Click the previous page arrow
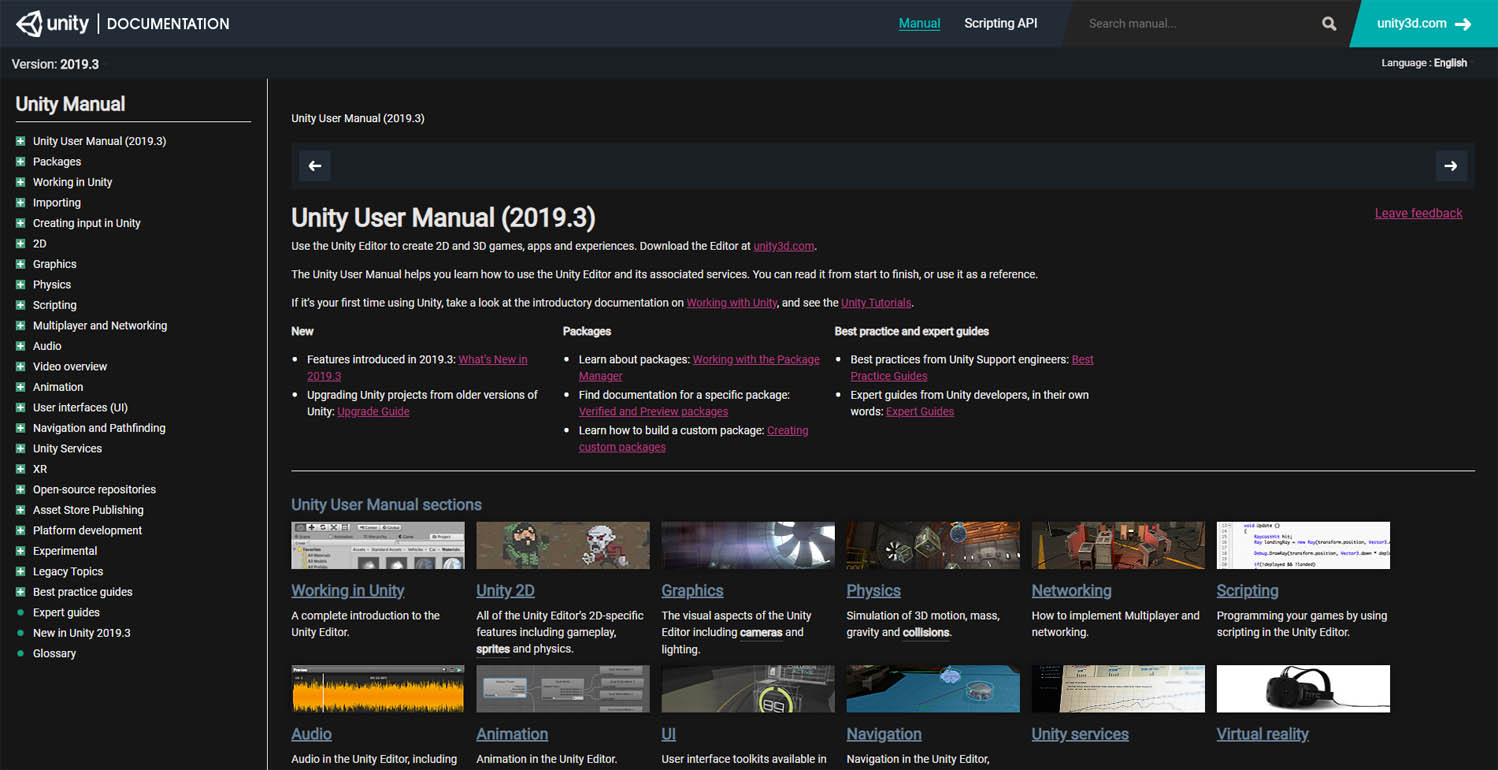The height and width of the screenshot is (770, 1498). tap(314, 166)
